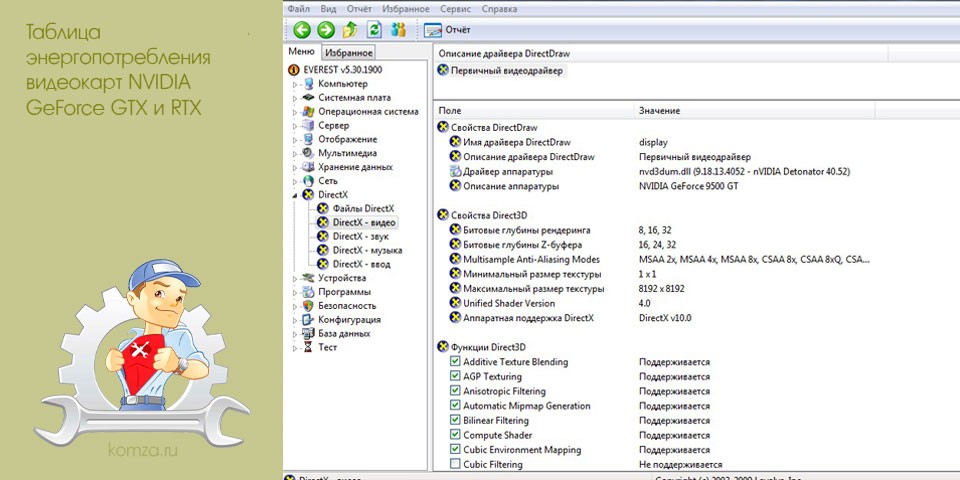Sort by the Значение column header
Viewport: 960px width, 480px height.
[x=754, y=111]
